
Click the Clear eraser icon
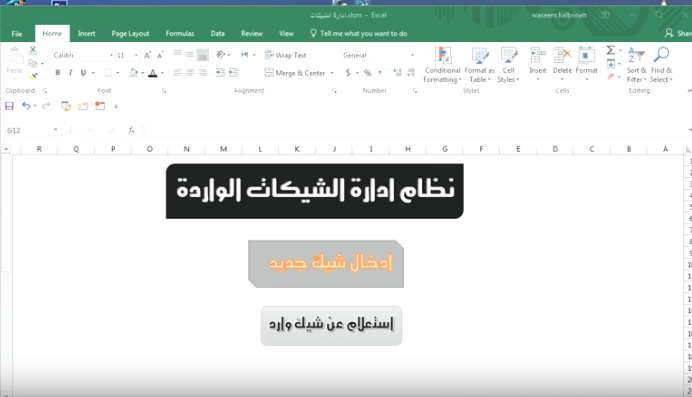pyautogui.click(x=611, y=77)
